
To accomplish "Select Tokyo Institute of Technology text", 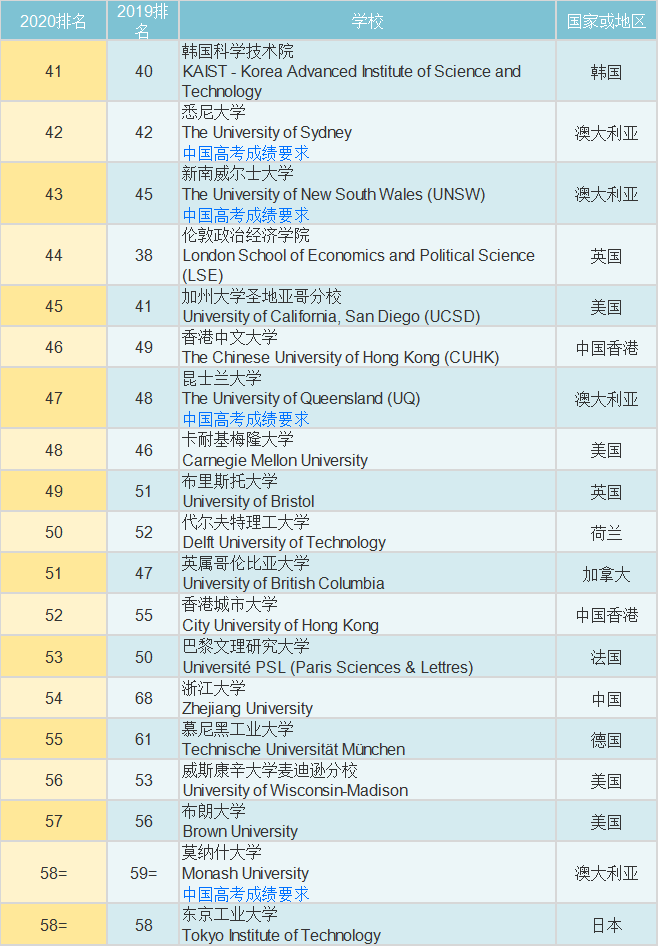I will [282, 935].
